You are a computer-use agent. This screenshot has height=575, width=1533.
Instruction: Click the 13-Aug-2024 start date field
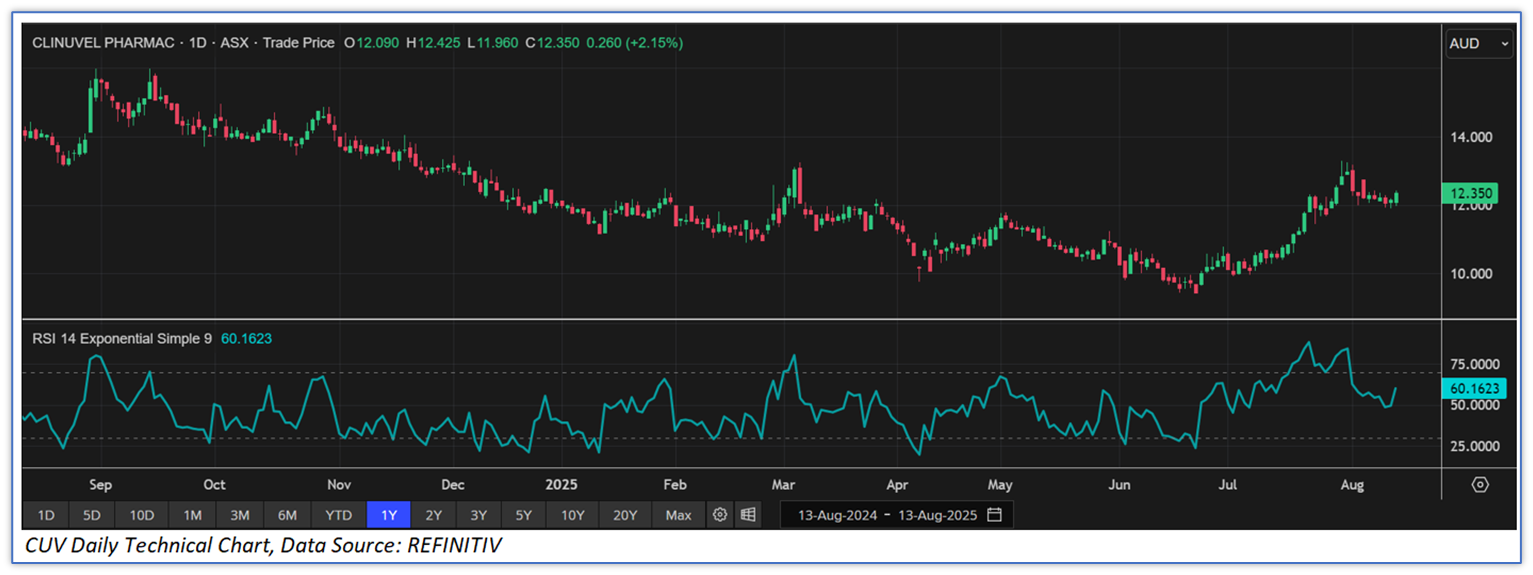(837, 515)
